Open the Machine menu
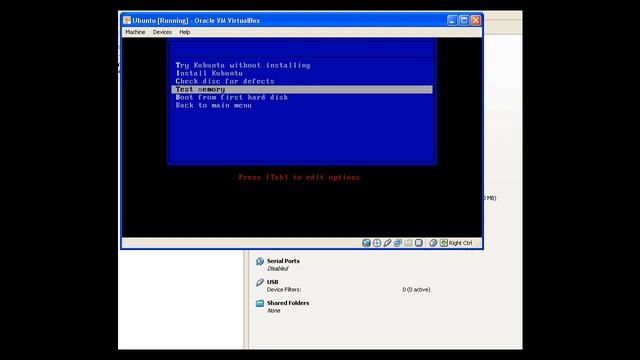Viewport: 640px width, 360px height. coord(135,32)
